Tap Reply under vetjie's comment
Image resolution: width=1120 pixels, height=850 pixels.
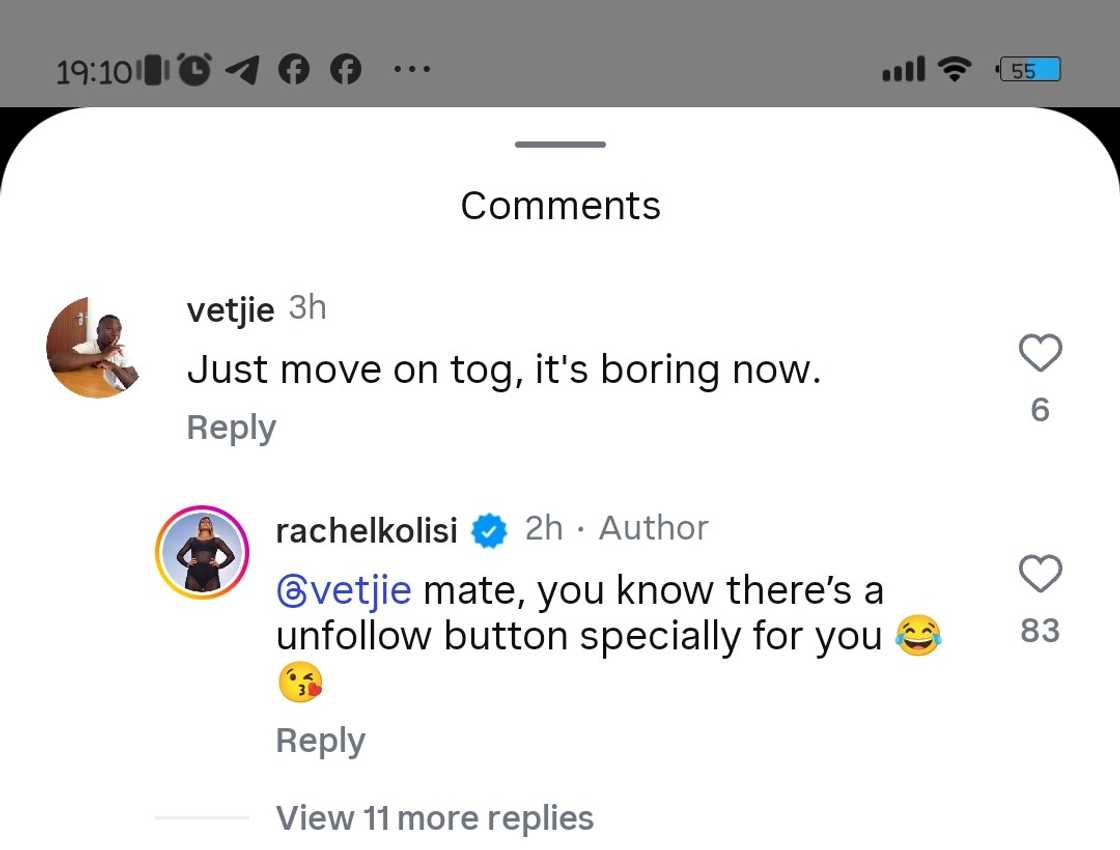231,428
